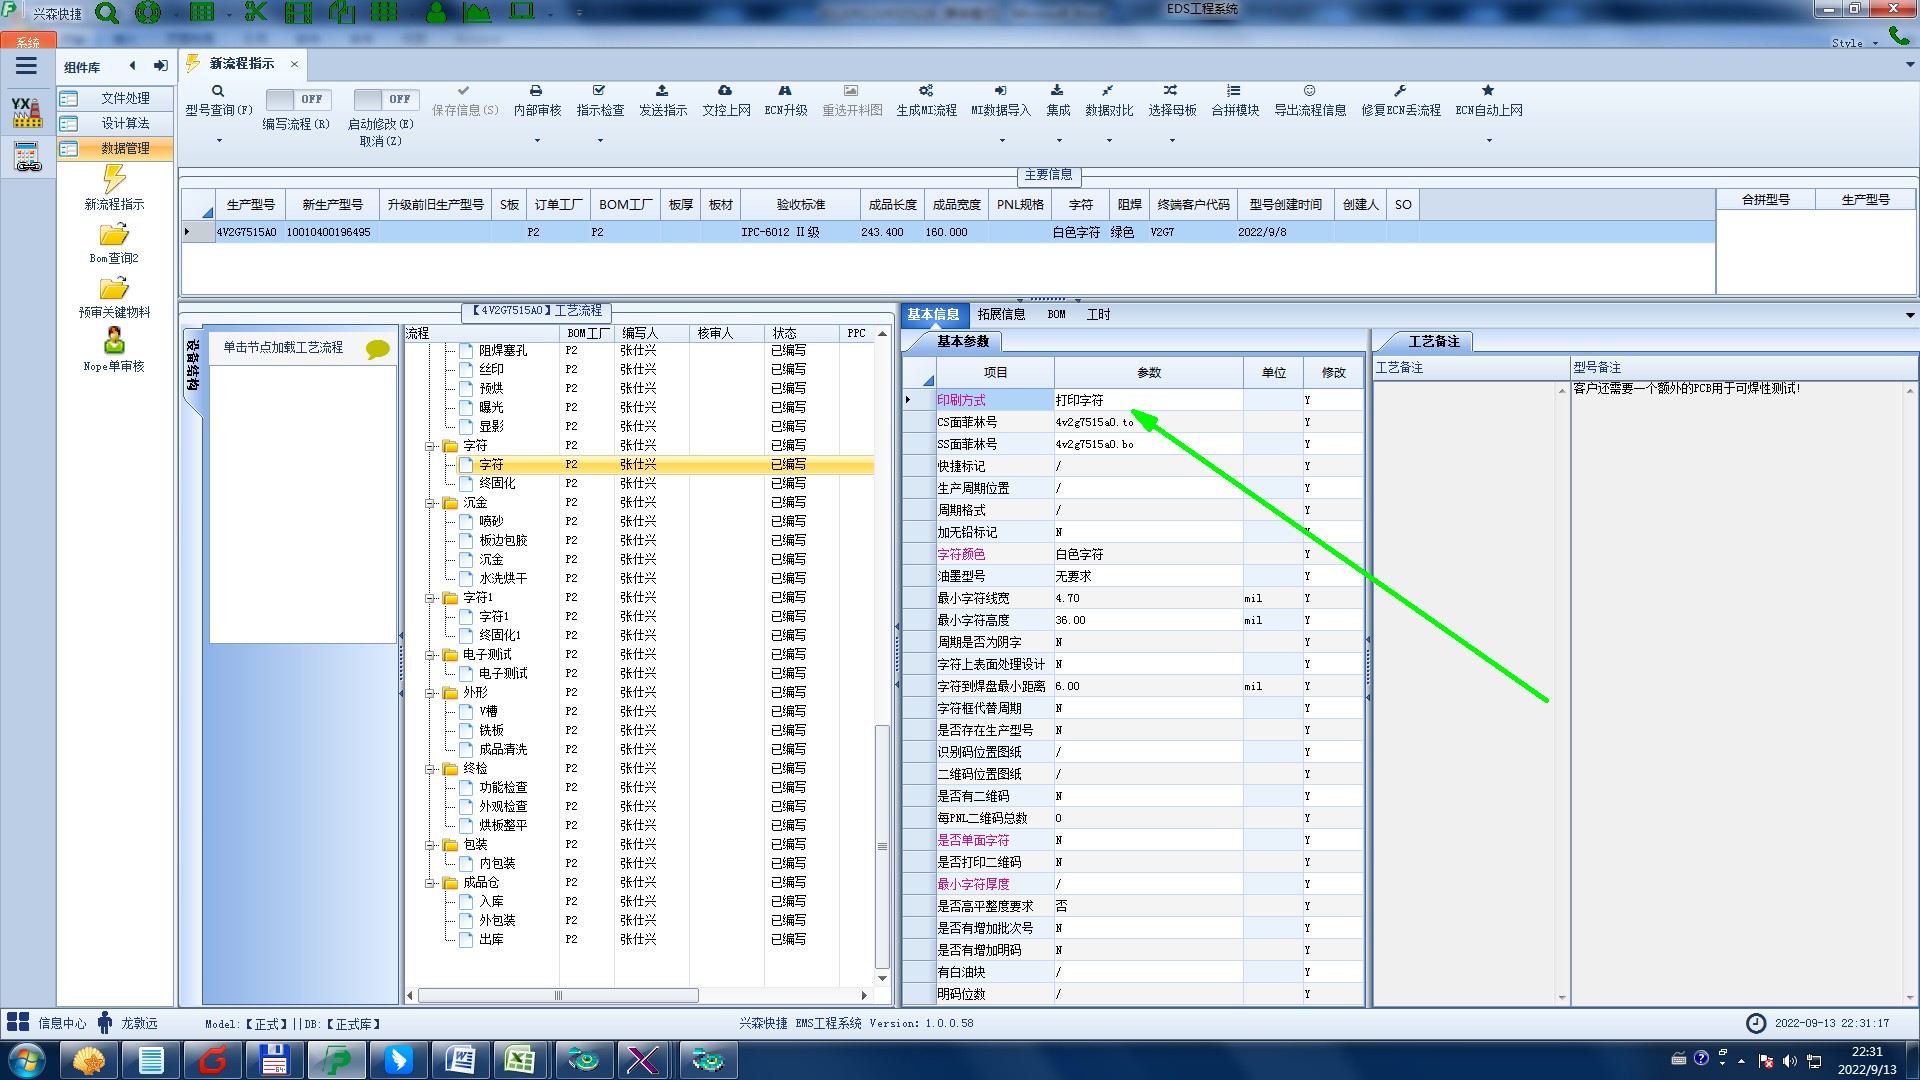Click the 发送指示 toolbar icon

pos(662,91)
